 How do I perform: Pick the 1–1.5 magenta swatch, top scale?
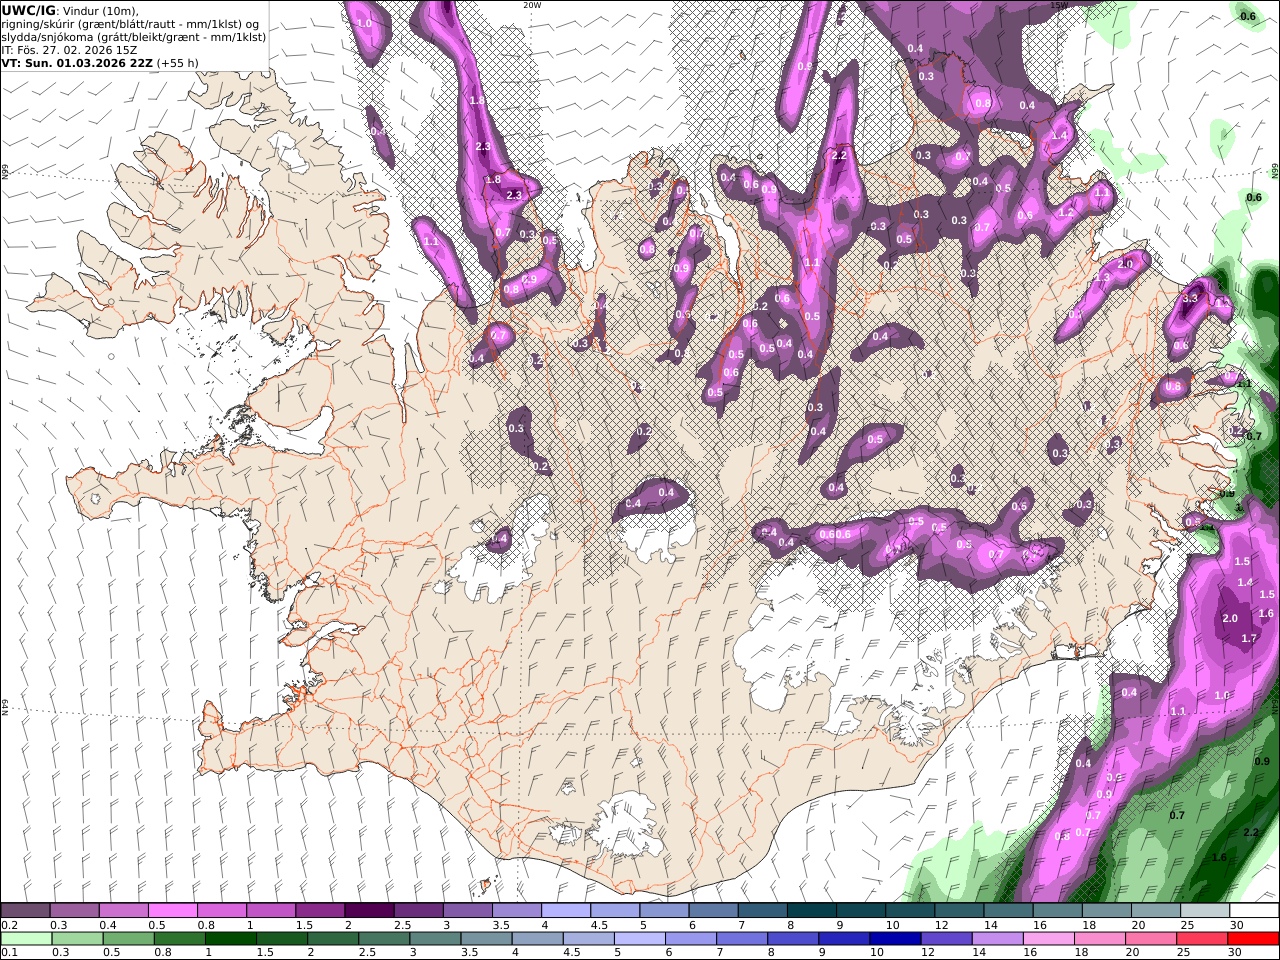coord(271,910)
